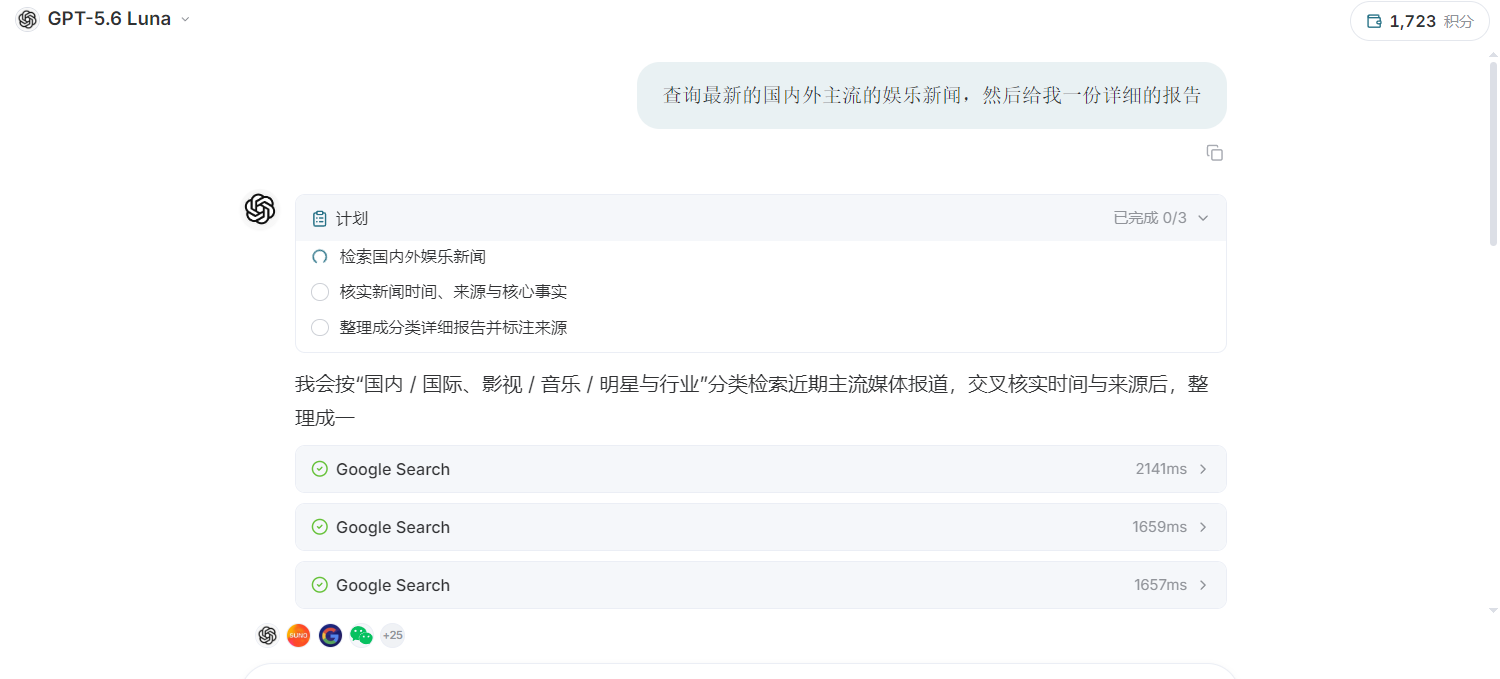
Task: Copy the user message with the copy icon
Action: point(1214,153)
